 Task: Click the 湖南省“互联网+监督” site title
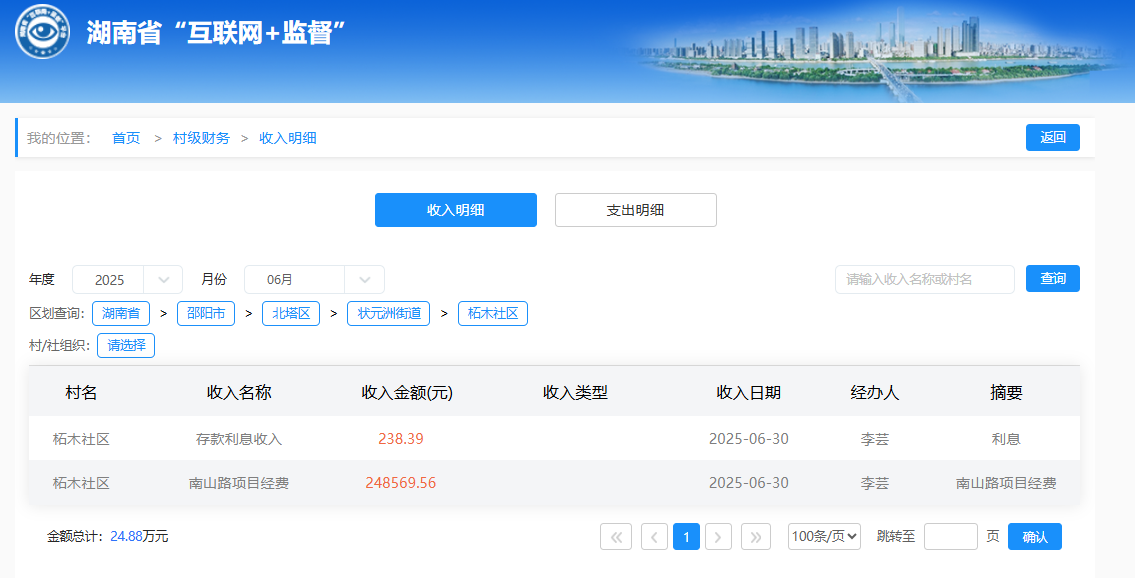(x=216, y=32)
